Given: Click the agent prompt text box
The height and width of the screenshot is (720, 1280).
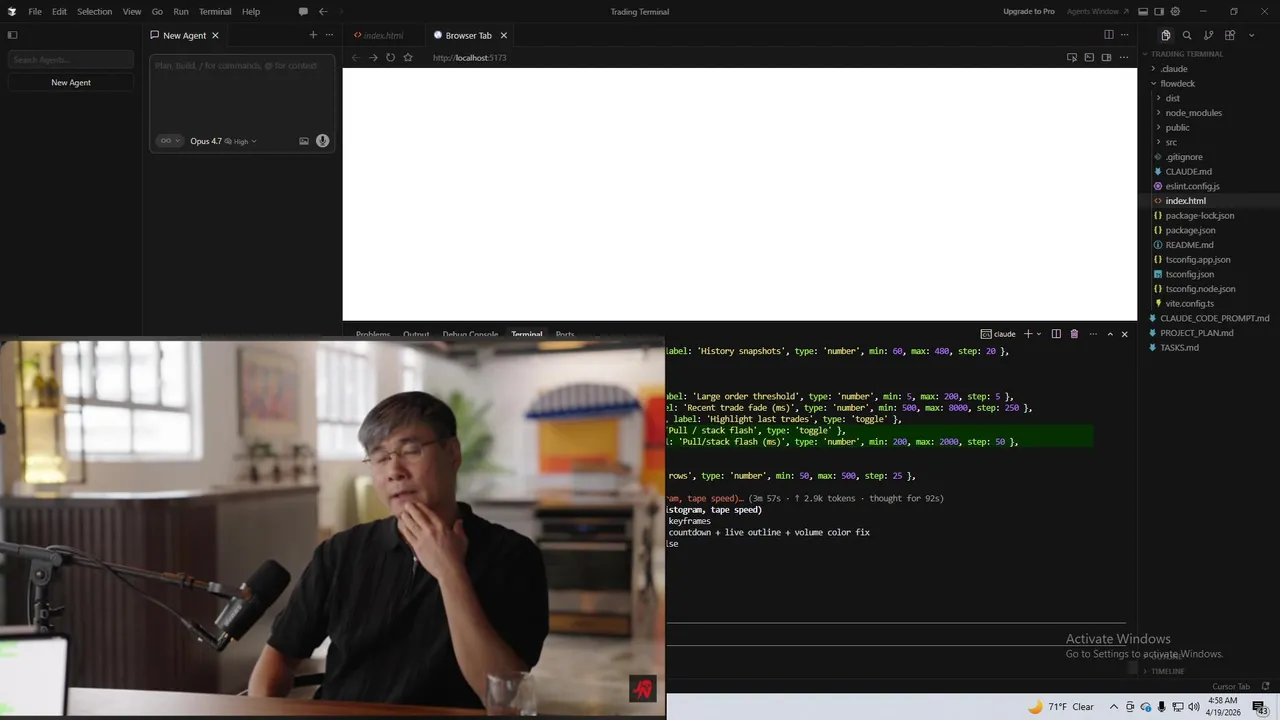Looking at the screenshot, I should [x=242, y=92].
